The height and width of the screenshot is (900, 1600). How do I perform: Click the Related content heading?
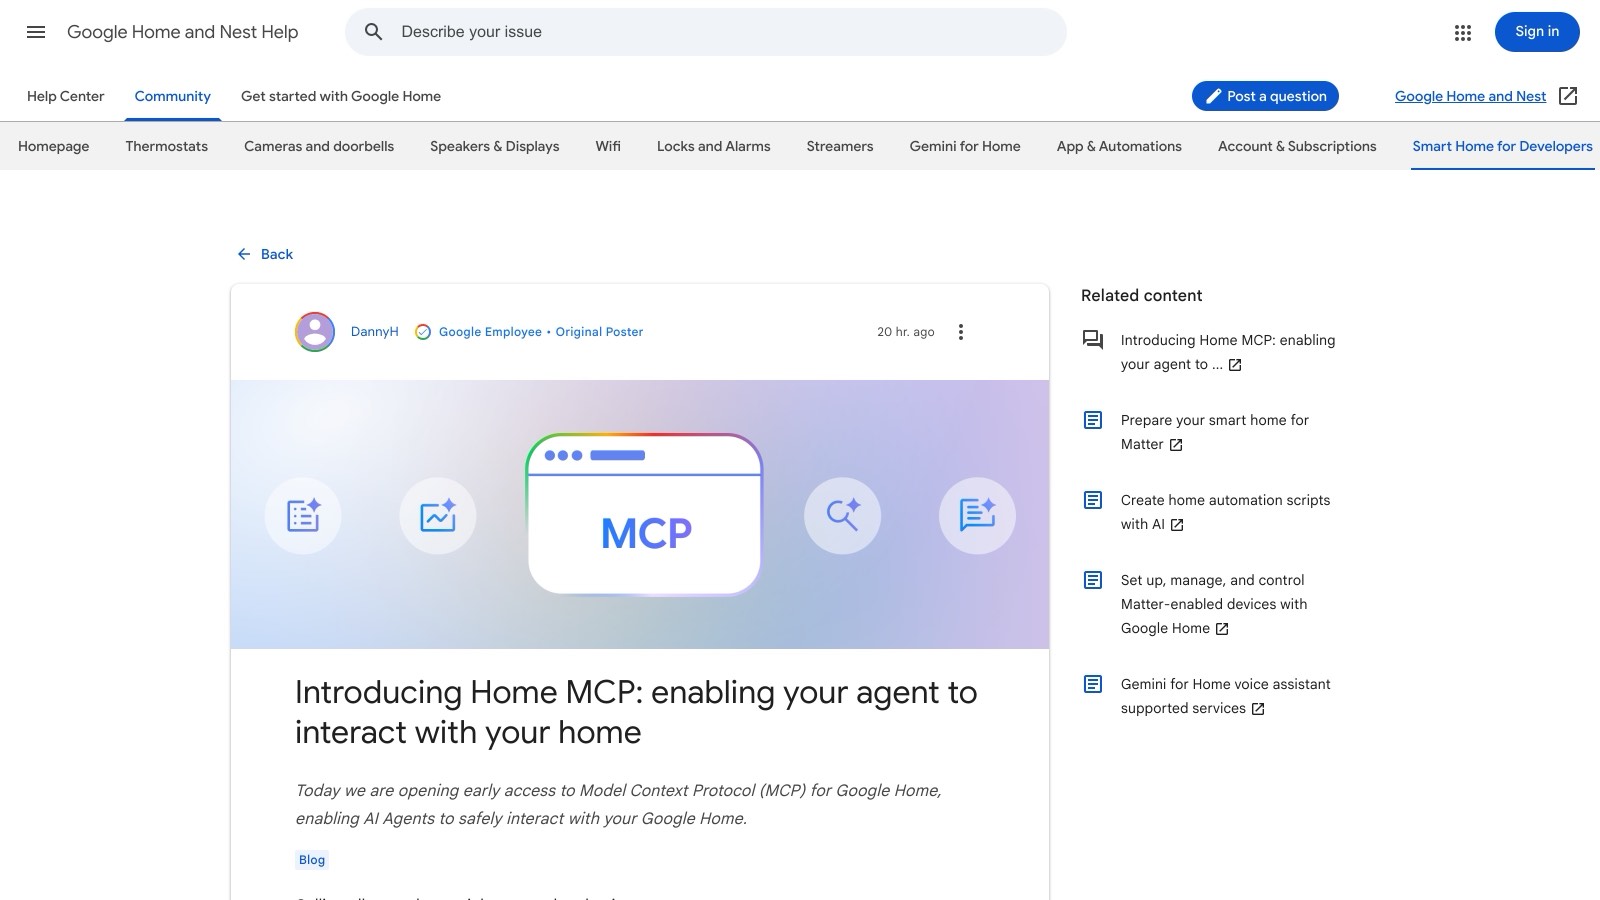pos(1141,295)
